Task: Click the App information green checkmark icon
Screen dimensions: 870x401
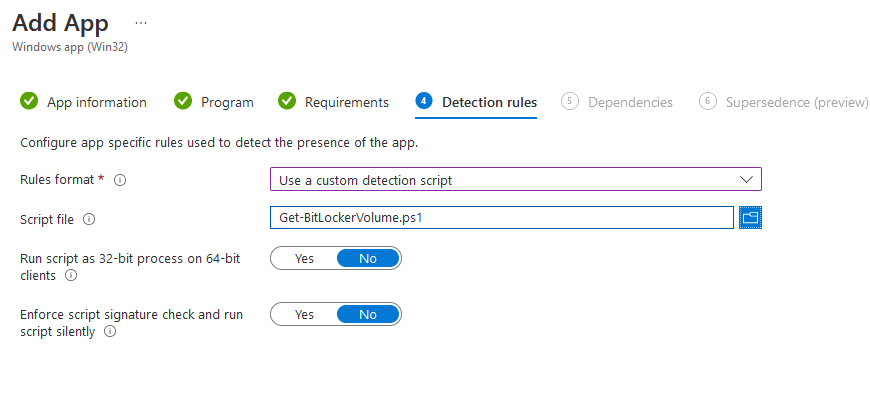Action: pyautogui.click(x=29, y=101)
